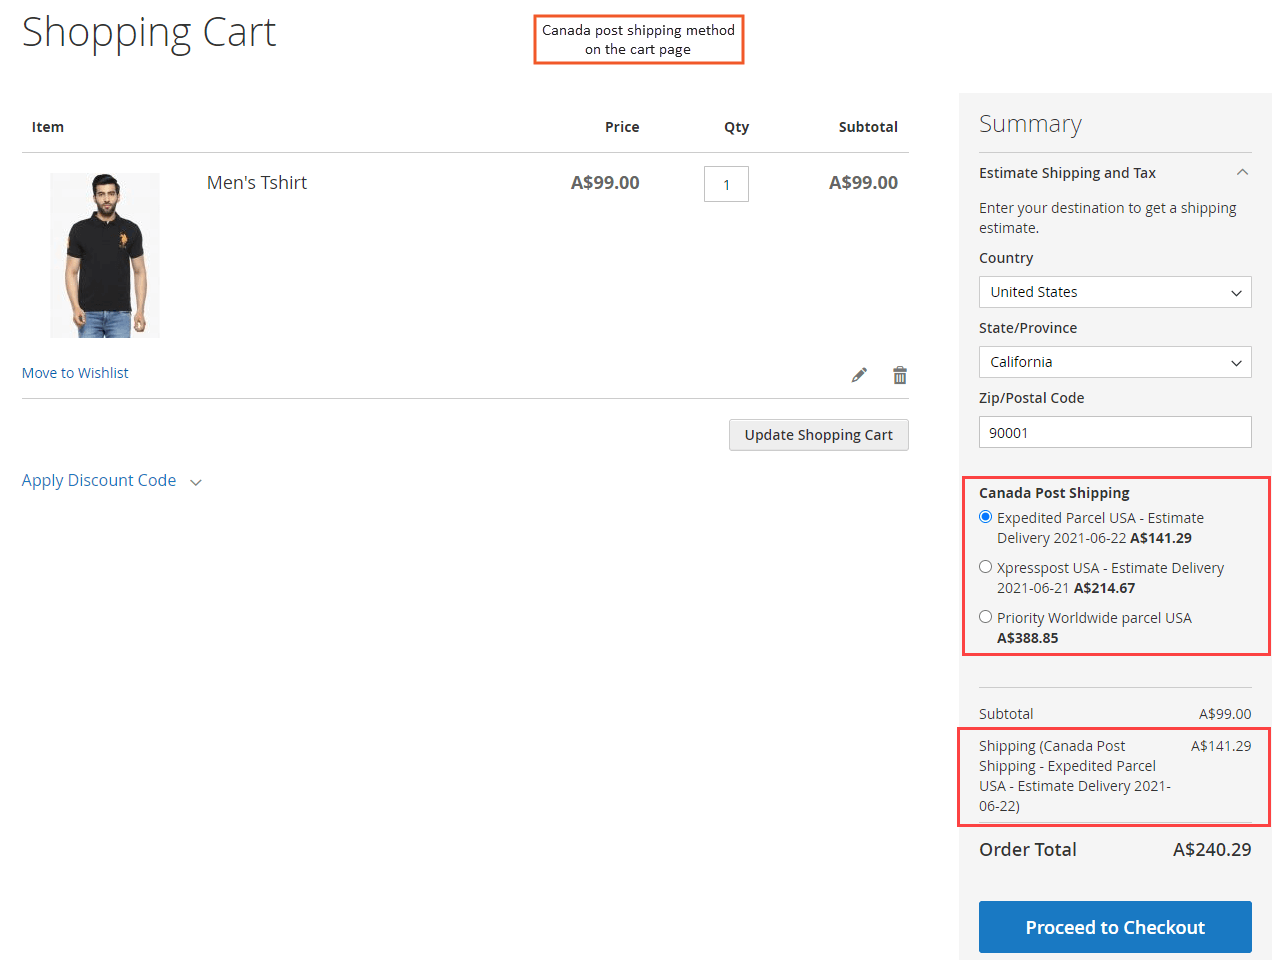Image resolution: width=1280 pixels, height=960 pixels.
Task: Remove item using the trash can icon
Action: click(900, 375)
